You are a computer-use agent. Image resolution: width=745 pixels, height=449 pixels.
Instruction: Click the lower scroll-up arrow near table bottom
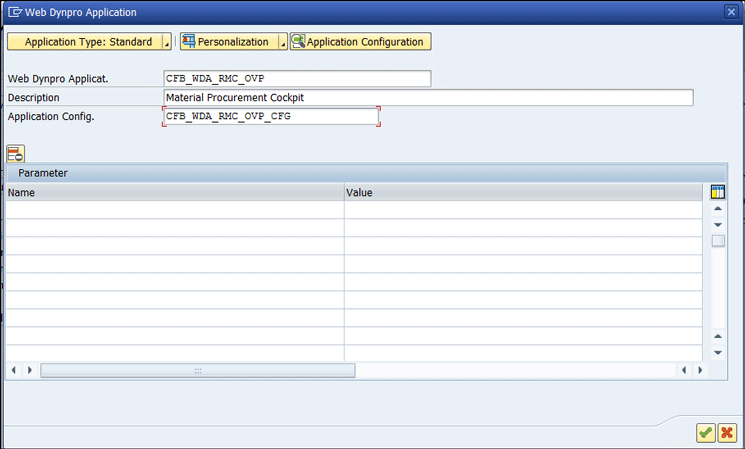pos(718,336)
